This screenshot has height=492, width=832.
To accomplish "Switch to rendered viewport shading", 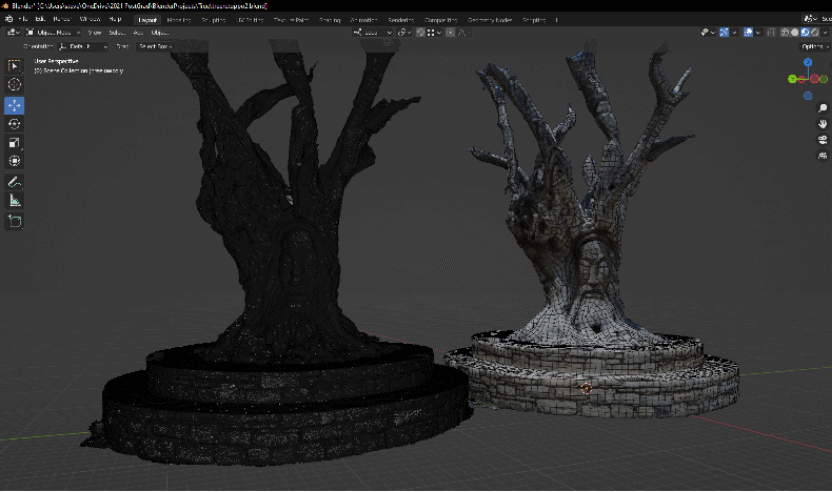I will coord(815,32).
